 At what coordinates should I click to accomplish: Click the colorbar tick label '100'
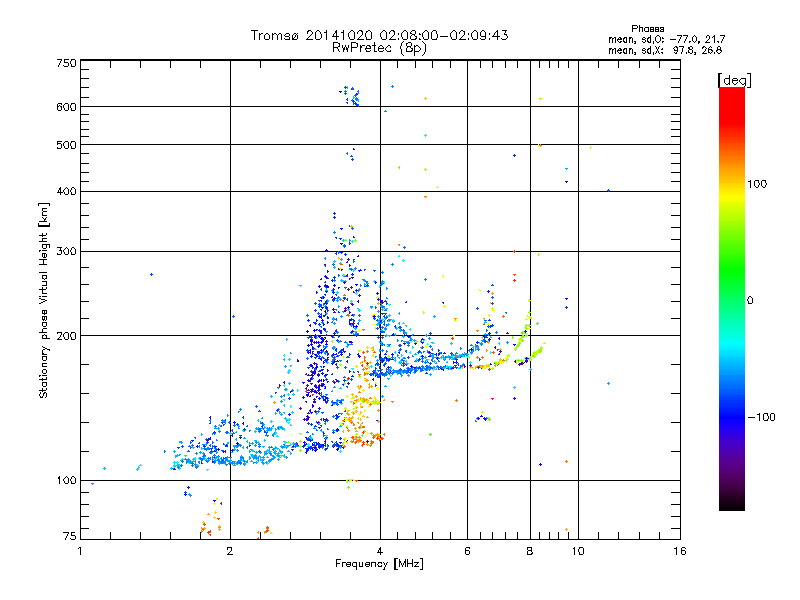click(757, 184)
